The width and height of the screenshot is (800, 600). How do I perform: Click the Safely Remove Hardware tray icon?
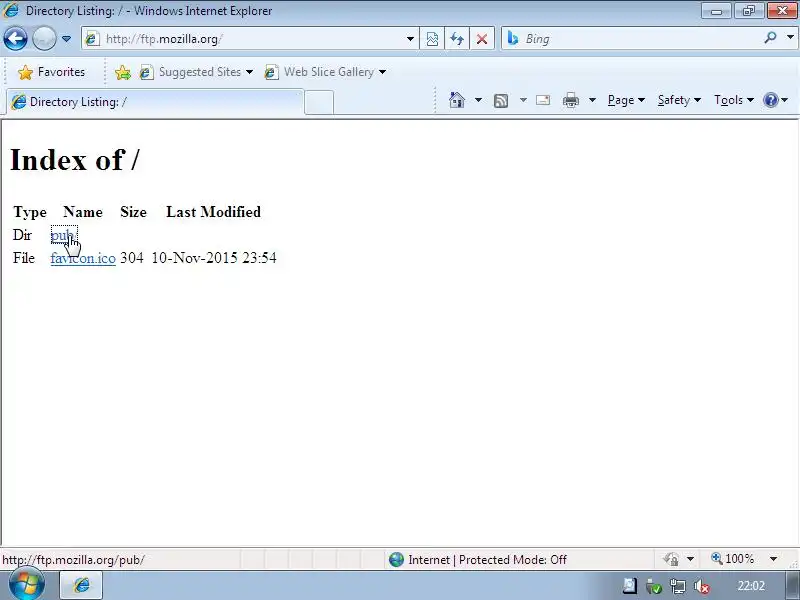coord(654,587)
